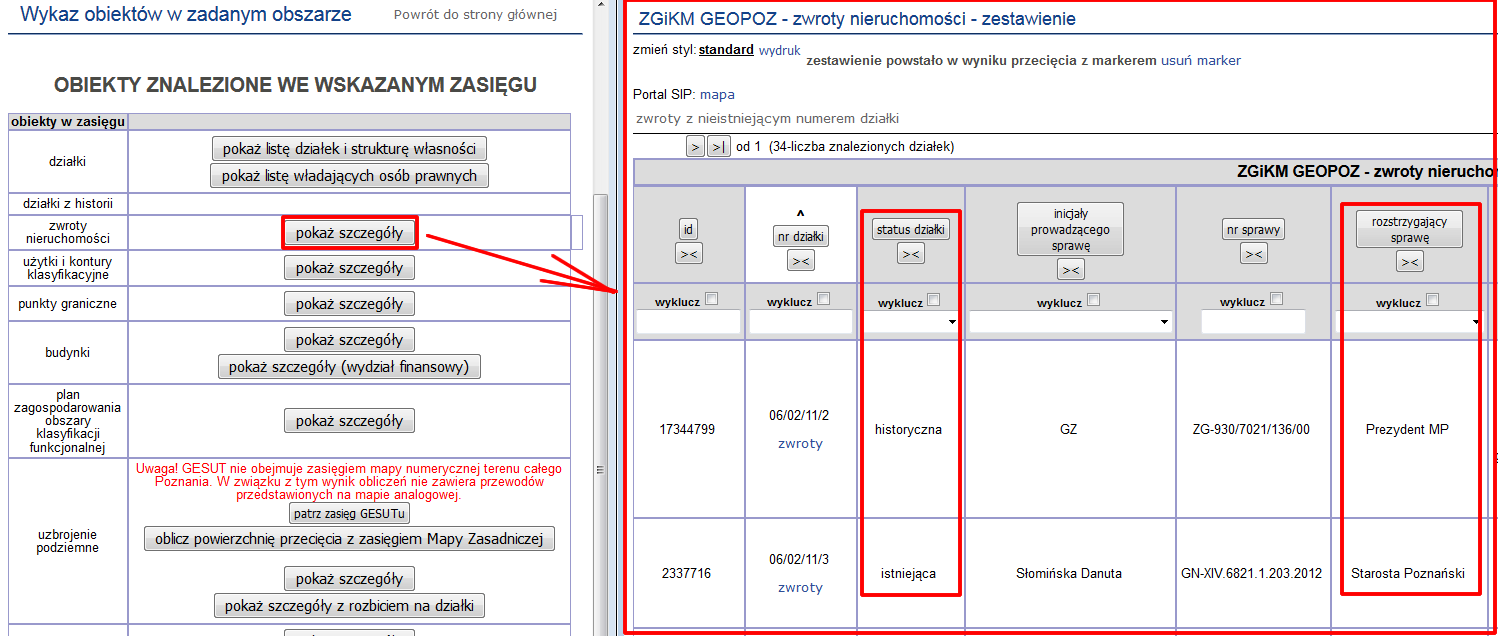The width and height of the screenshot is (1498, 636).
Task: Click the '><' button under inicjały prowadzącego sprawę
Action: point(1070,269)
